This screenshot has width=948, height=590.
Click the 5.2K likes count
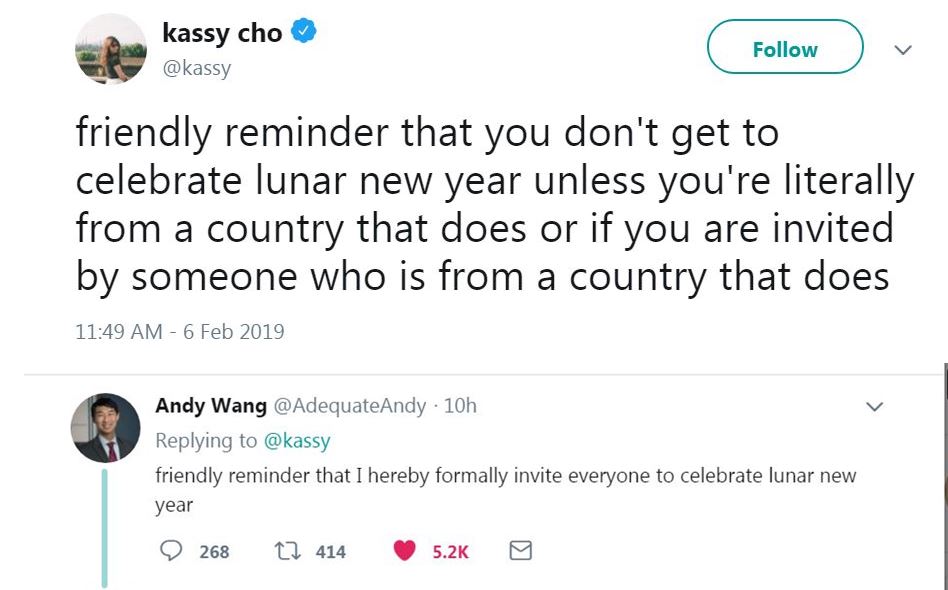point(450,551)
